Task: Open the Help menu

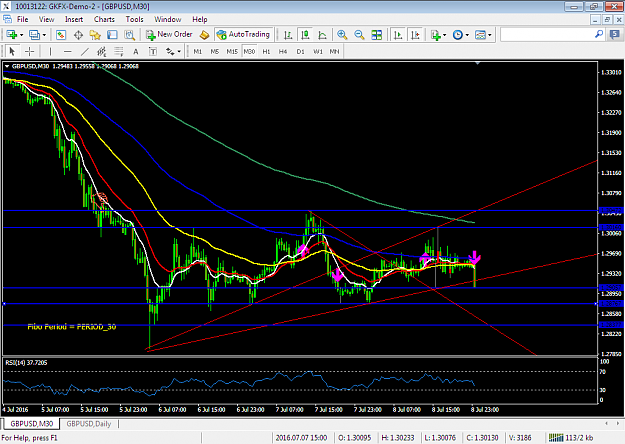Action: point(200,19)
